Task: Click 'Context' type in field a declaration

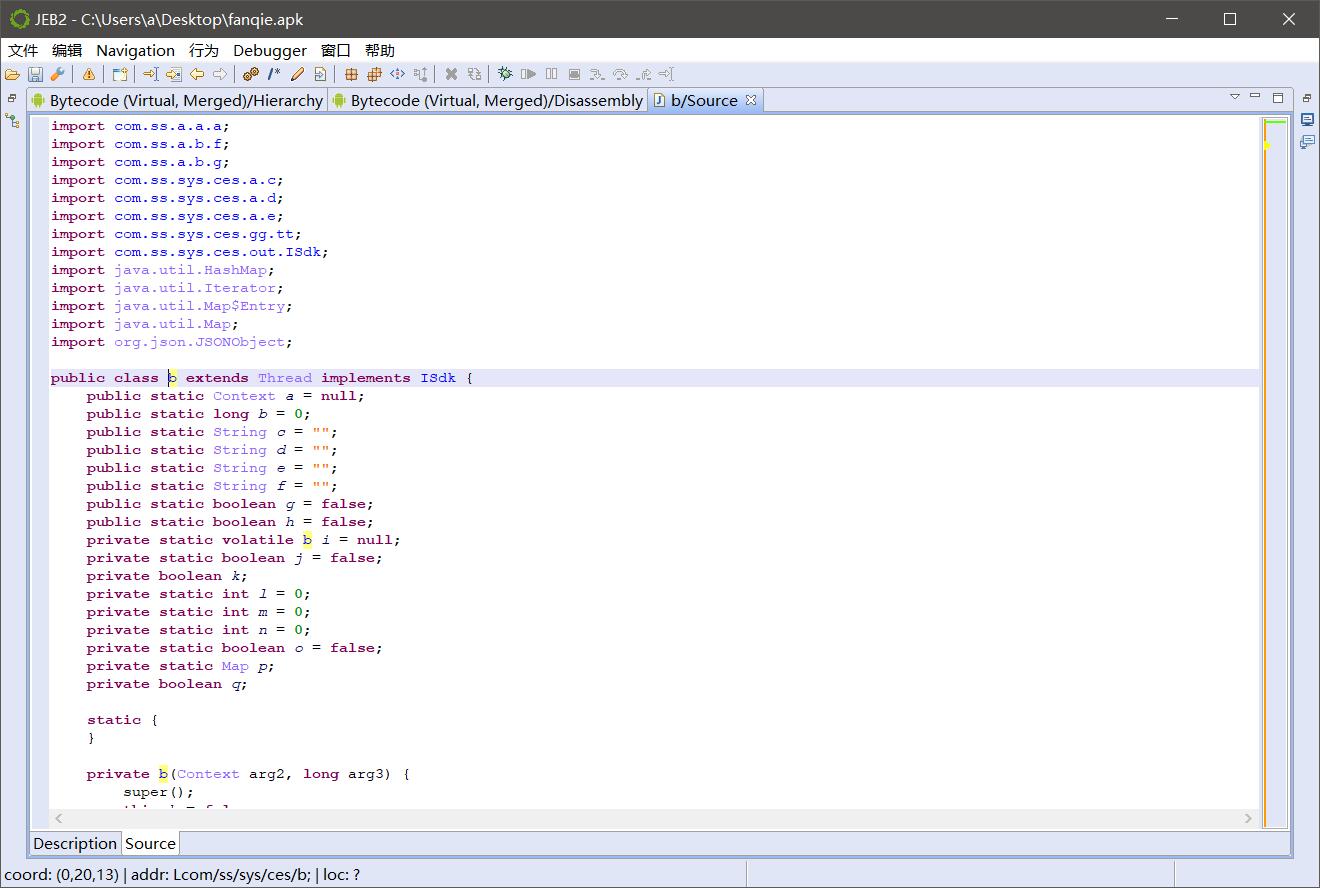Action: (x=244, y=396)
